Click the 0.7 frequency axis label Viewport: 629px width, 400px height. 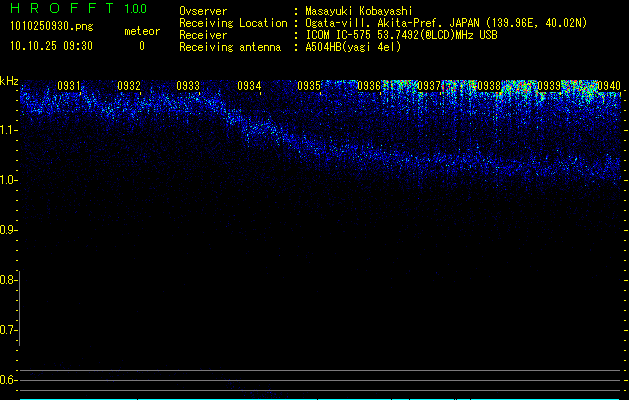8,330
